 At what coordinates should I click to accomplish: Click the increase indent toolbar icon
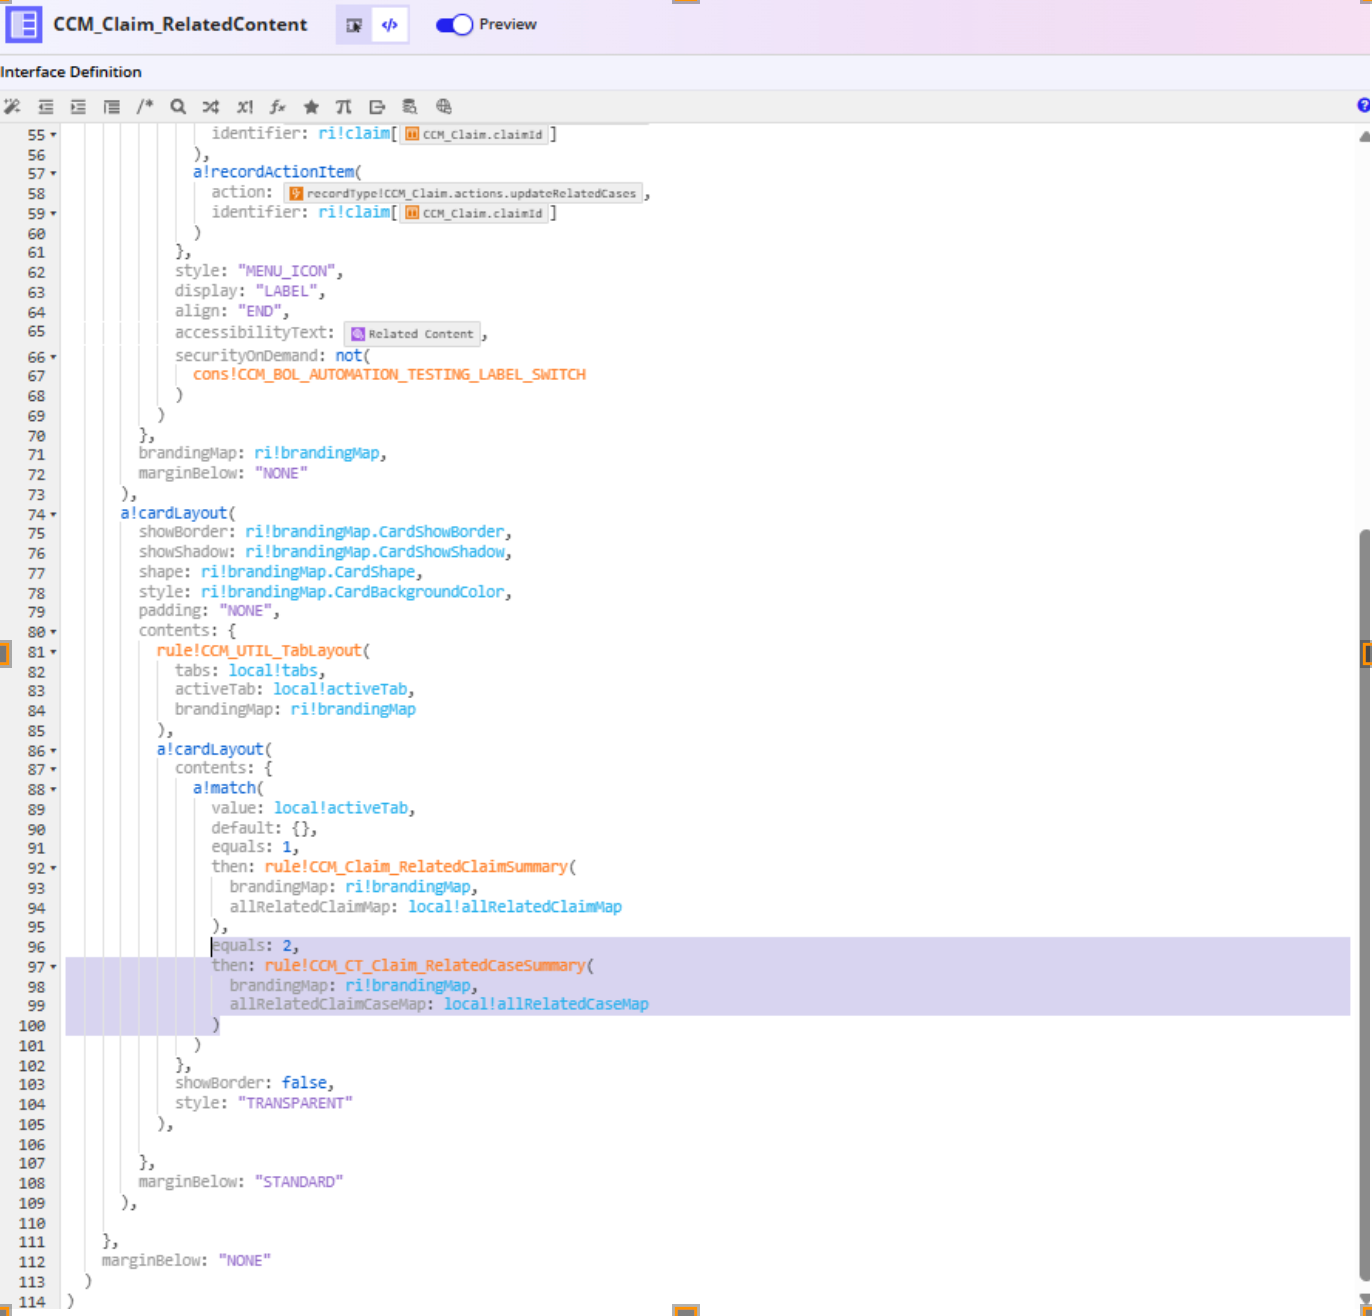[x=78, y=107]
